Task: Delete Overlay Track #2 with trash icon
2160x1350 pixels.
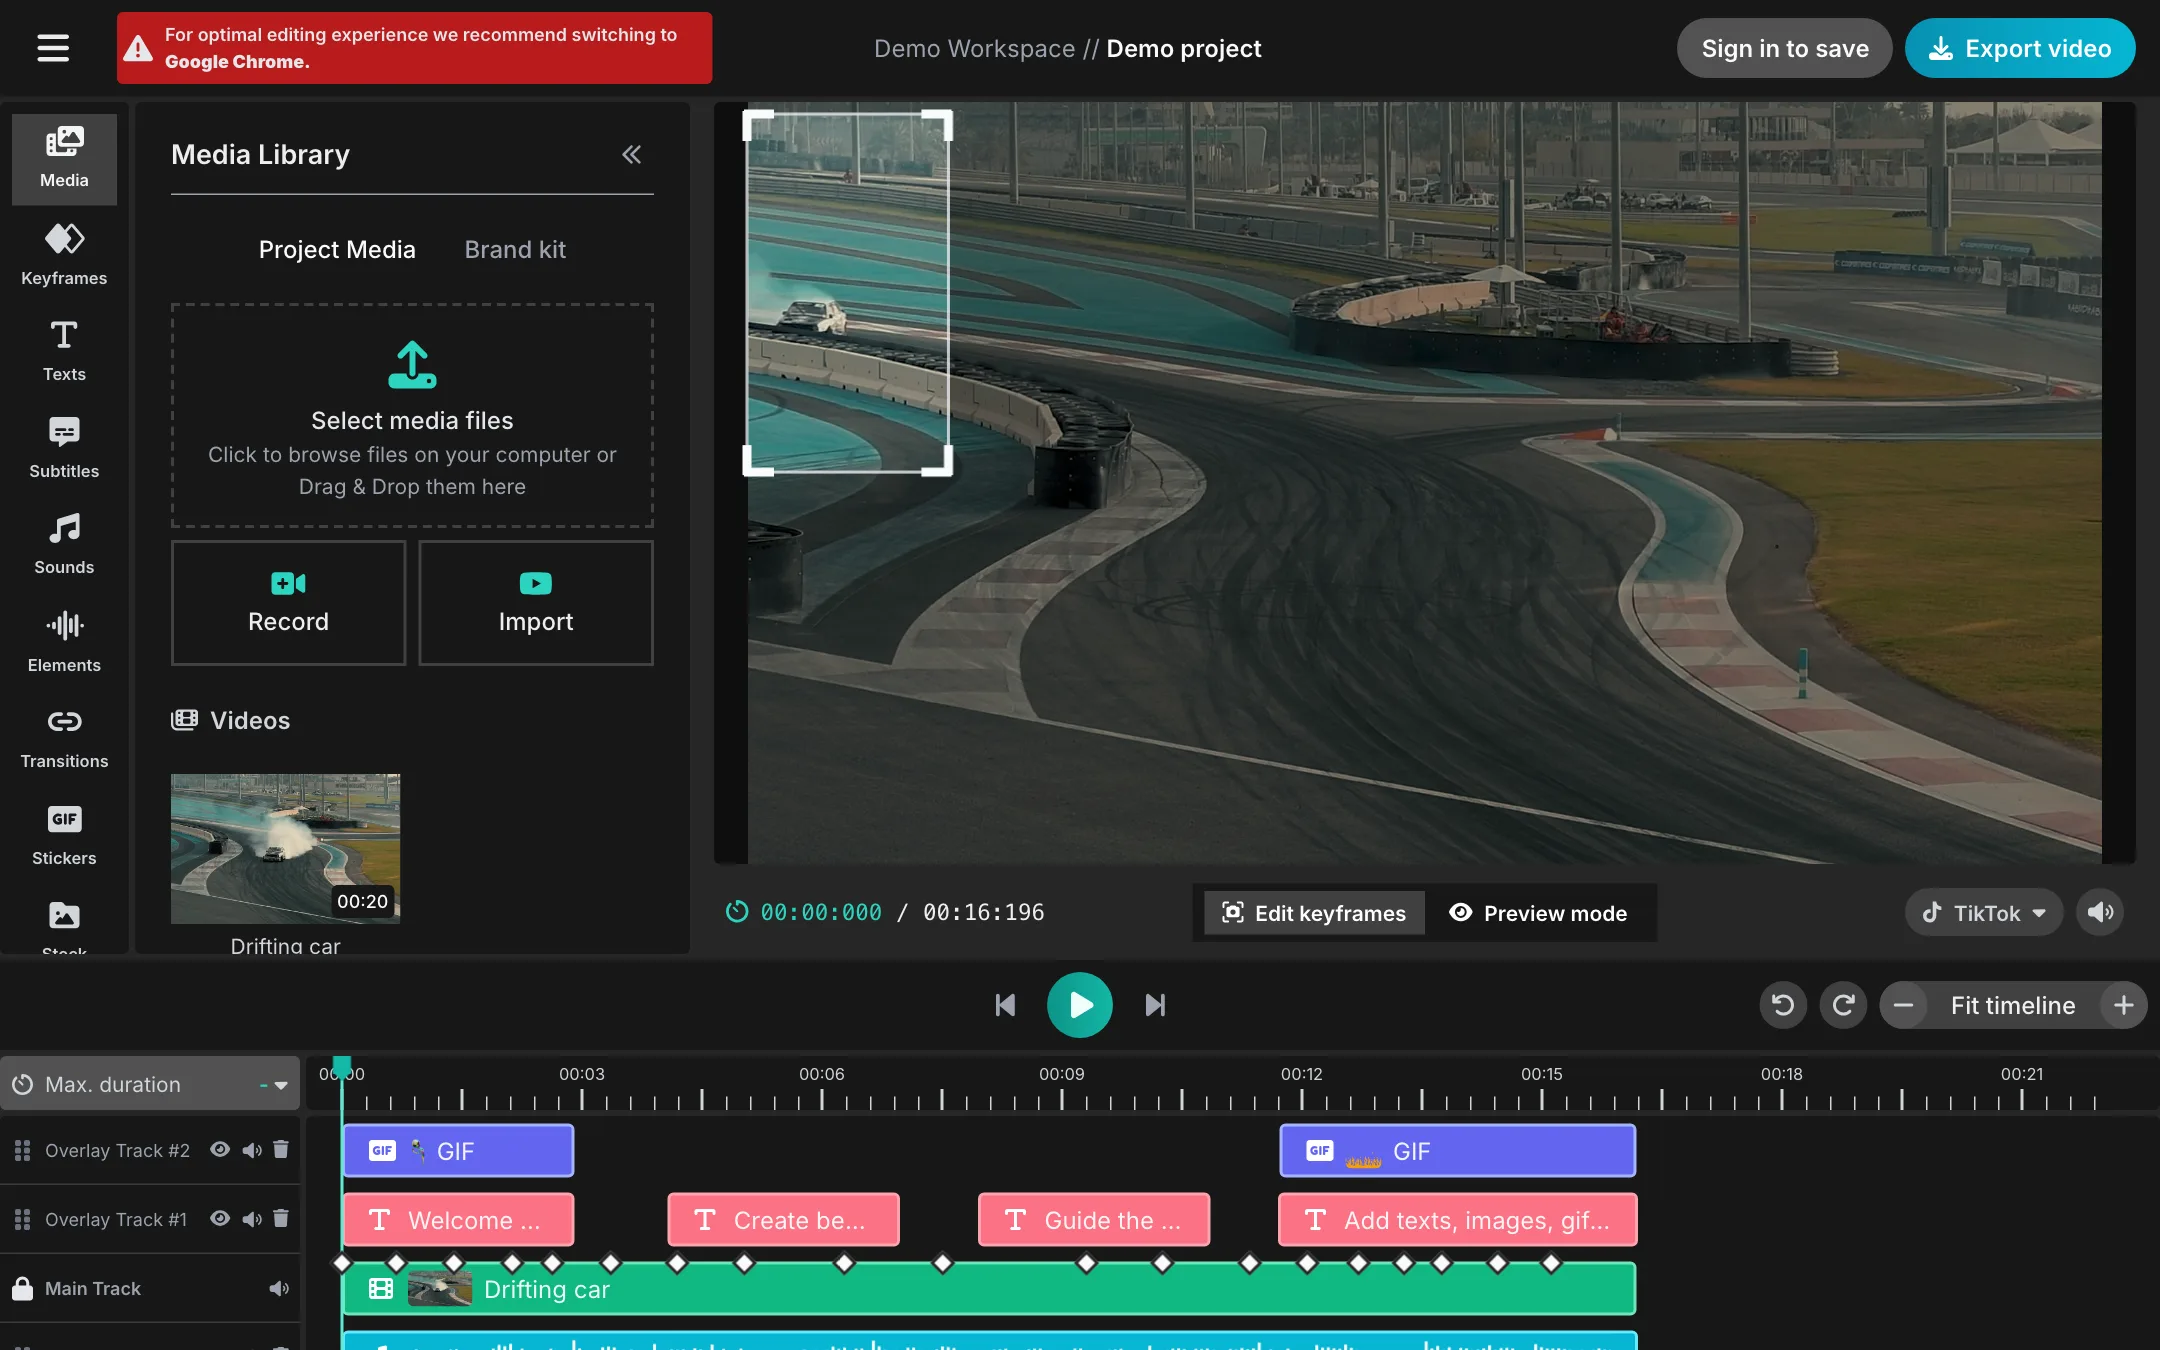Action: point(281,1150)
